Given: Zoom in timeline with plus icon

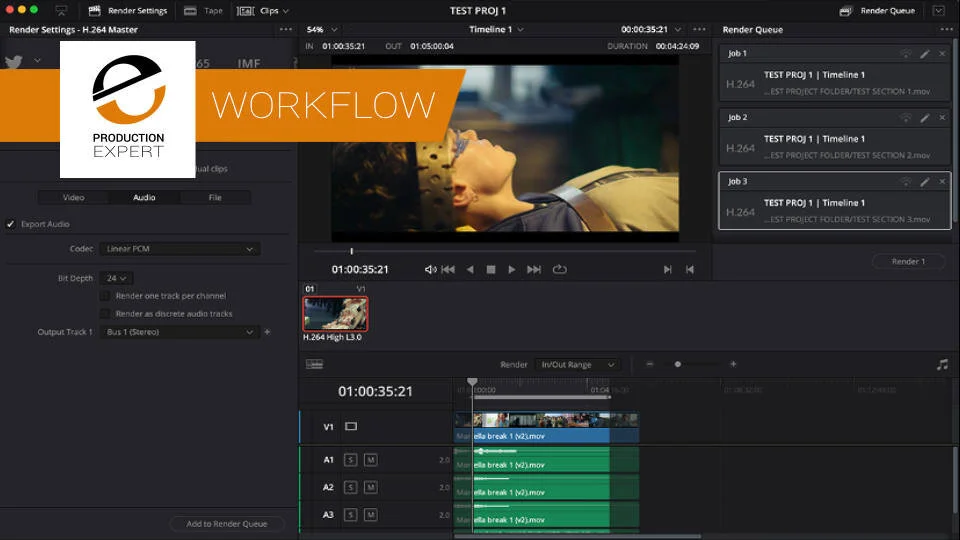Looking at the screenshot, I should click(x=733, y=364).
